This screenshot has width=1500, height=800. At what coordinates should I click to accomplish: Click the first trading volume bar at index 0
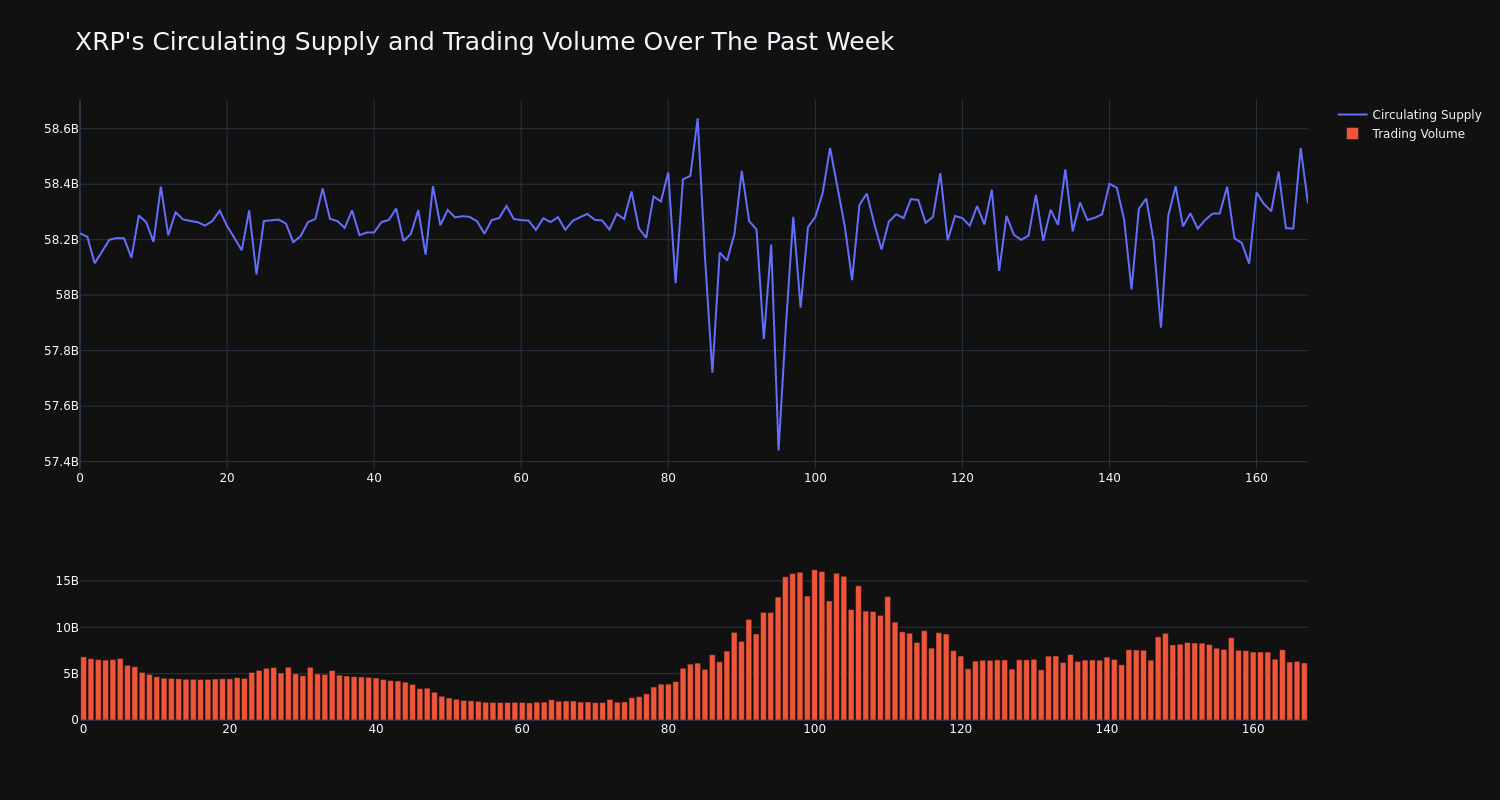[83, 689]
